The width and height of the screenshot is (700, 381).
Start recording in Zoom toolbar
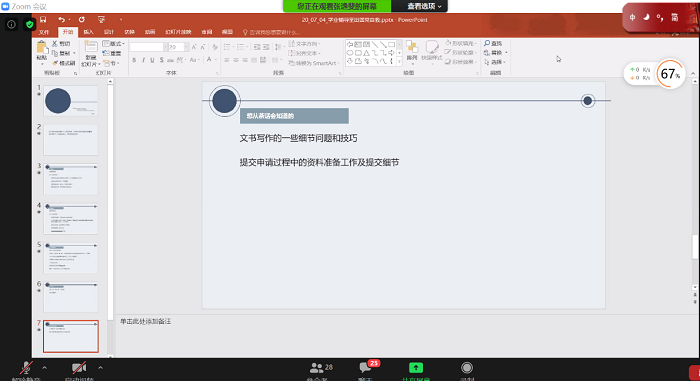[x=467, y=371]
